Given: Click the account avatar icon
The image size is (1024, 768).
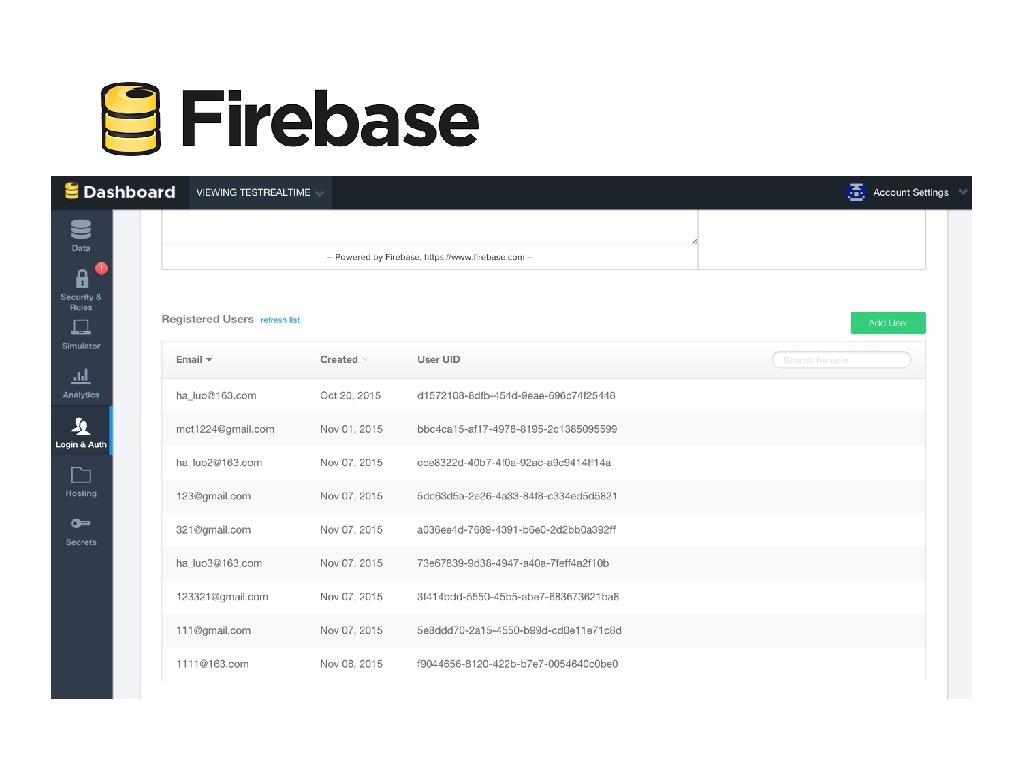Looking at the screenshot, I should (x=856, y=192).
